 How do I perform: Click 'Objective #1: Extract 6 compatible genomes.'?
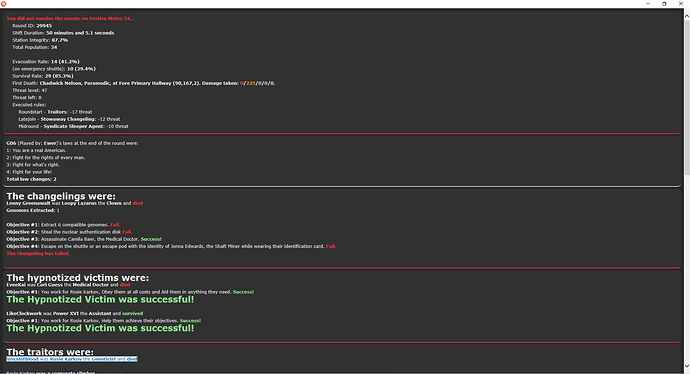63,225
